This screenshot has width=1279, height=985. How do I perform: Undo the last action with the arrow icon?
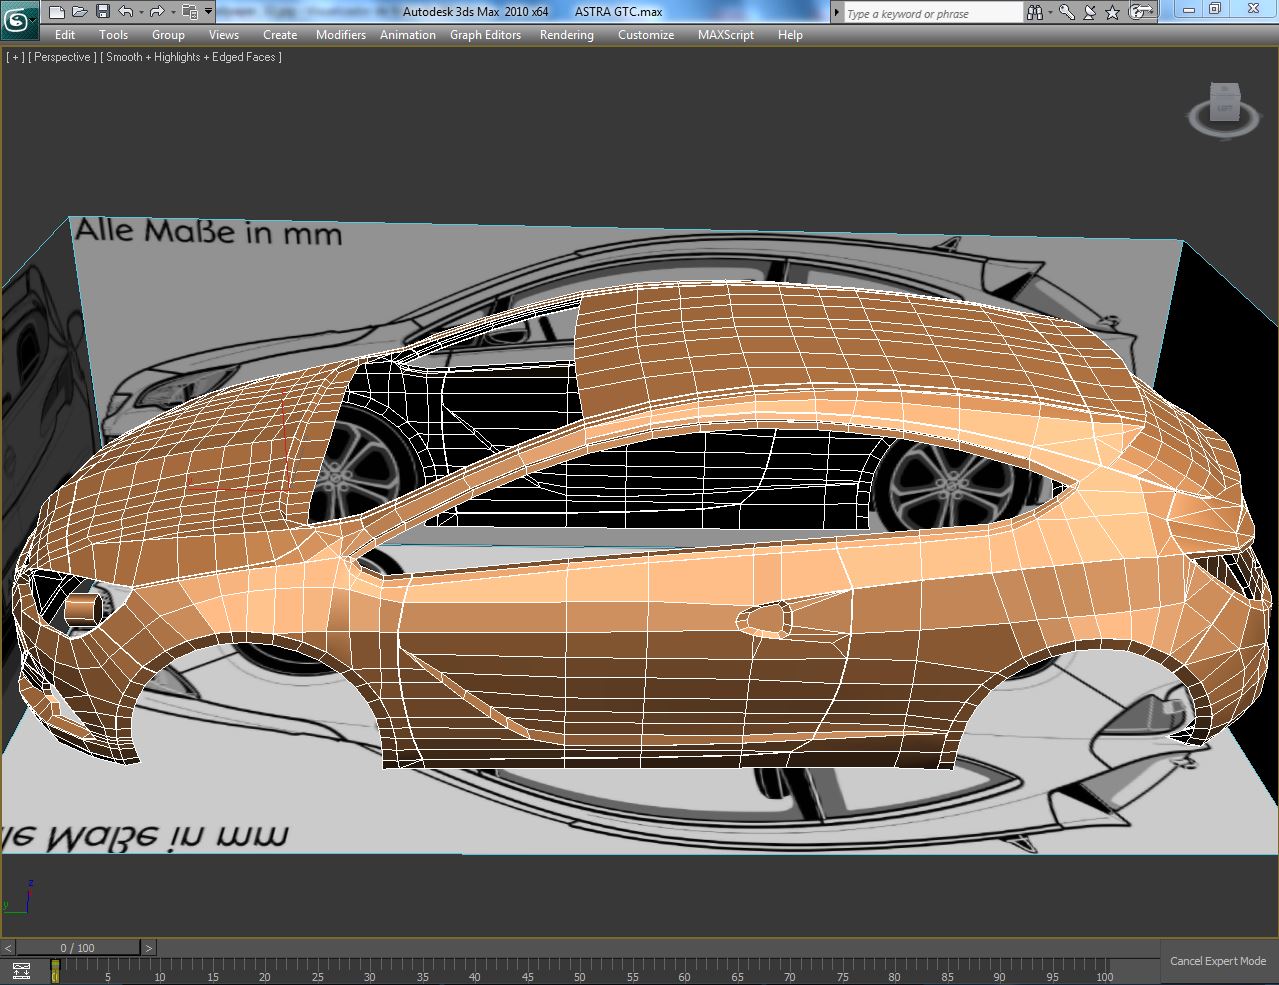point(126,12)
